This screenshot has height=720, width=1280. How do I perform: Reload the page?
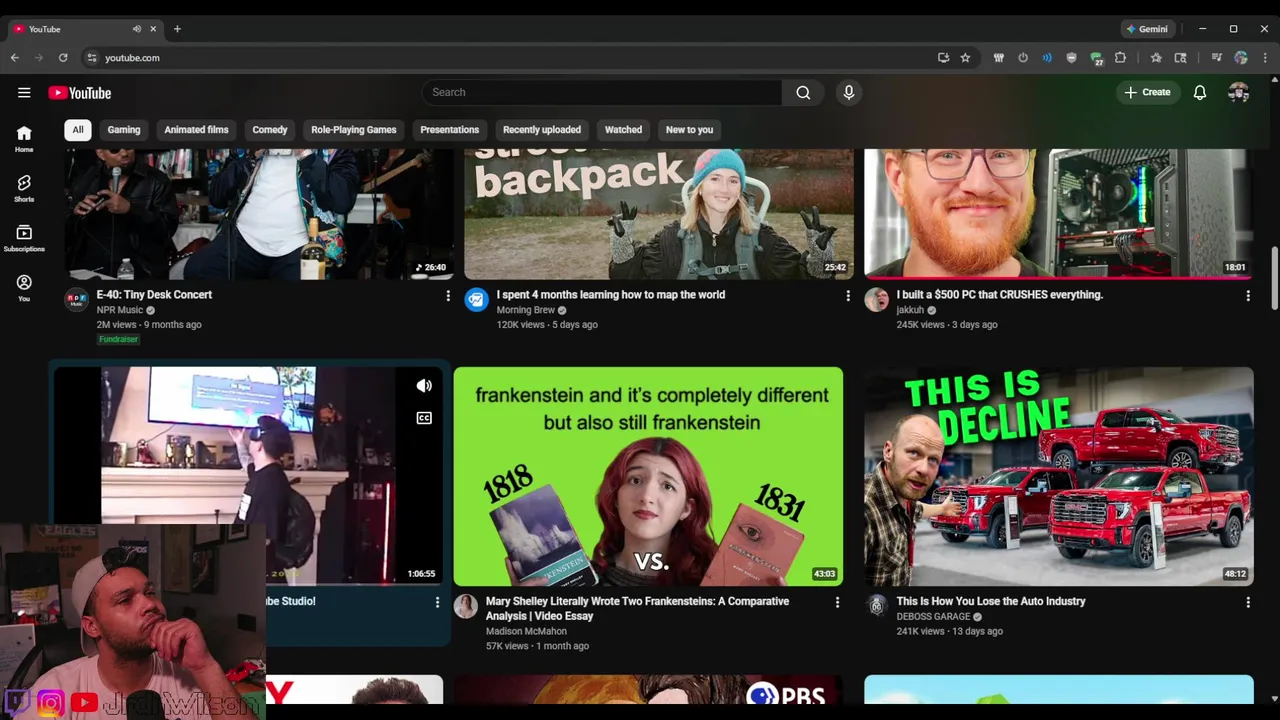click(x=63, y=58)
